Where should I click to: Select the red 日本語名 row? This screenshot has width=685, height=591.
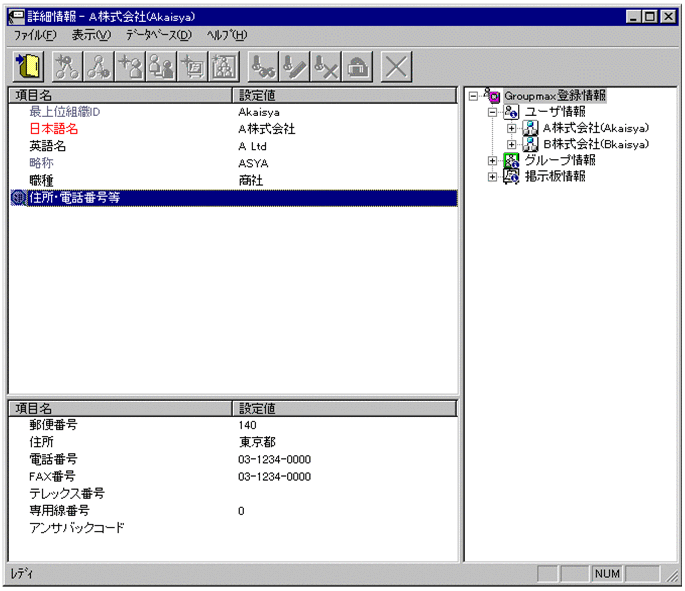233,129
